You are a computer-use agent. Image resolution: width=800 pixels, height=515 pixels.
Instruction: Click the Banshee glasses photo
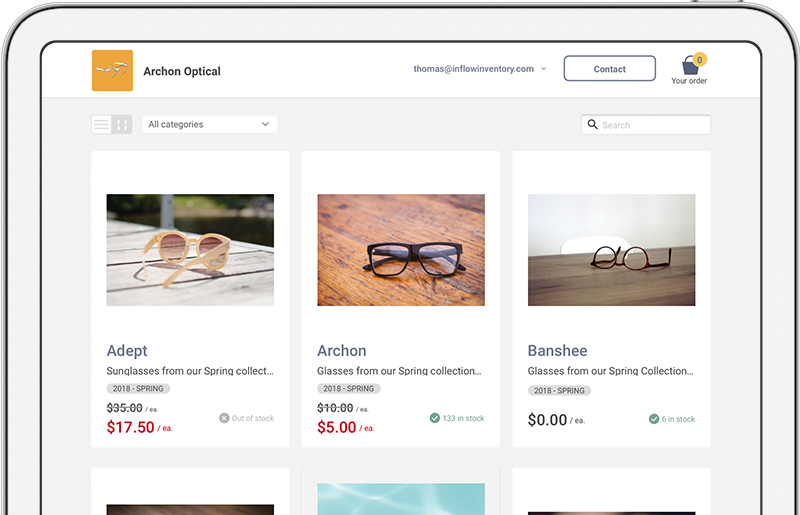click(x=611, y=250)
